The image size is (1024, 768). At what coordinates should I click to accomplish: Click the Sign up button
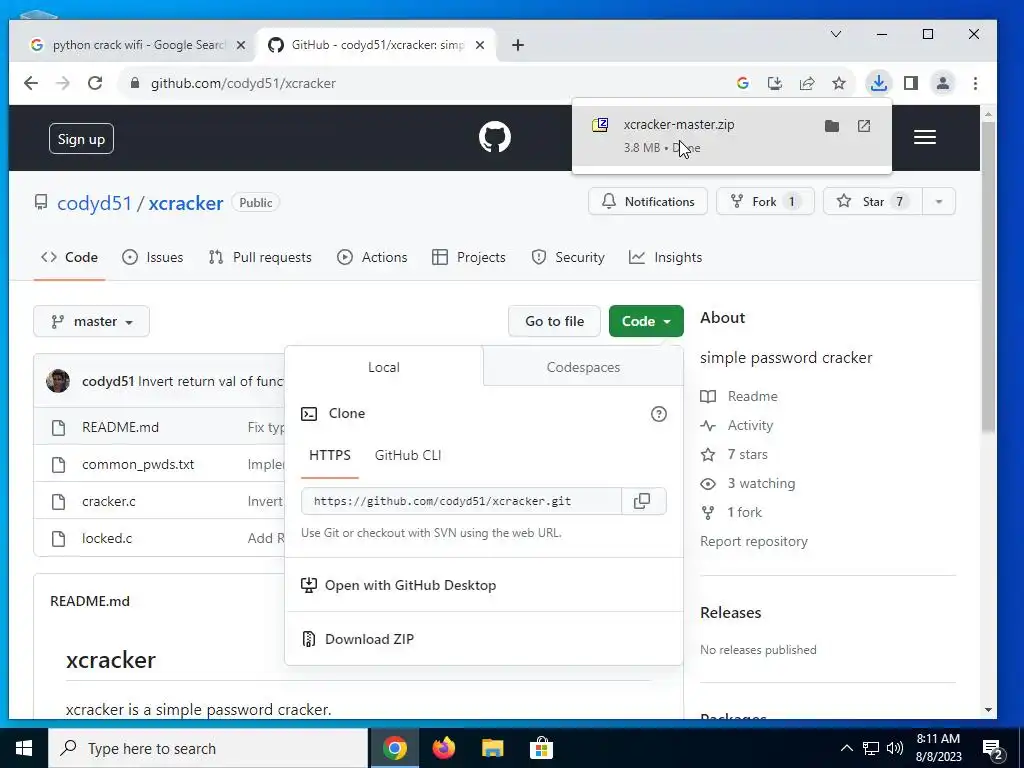(x=81, y=138)
